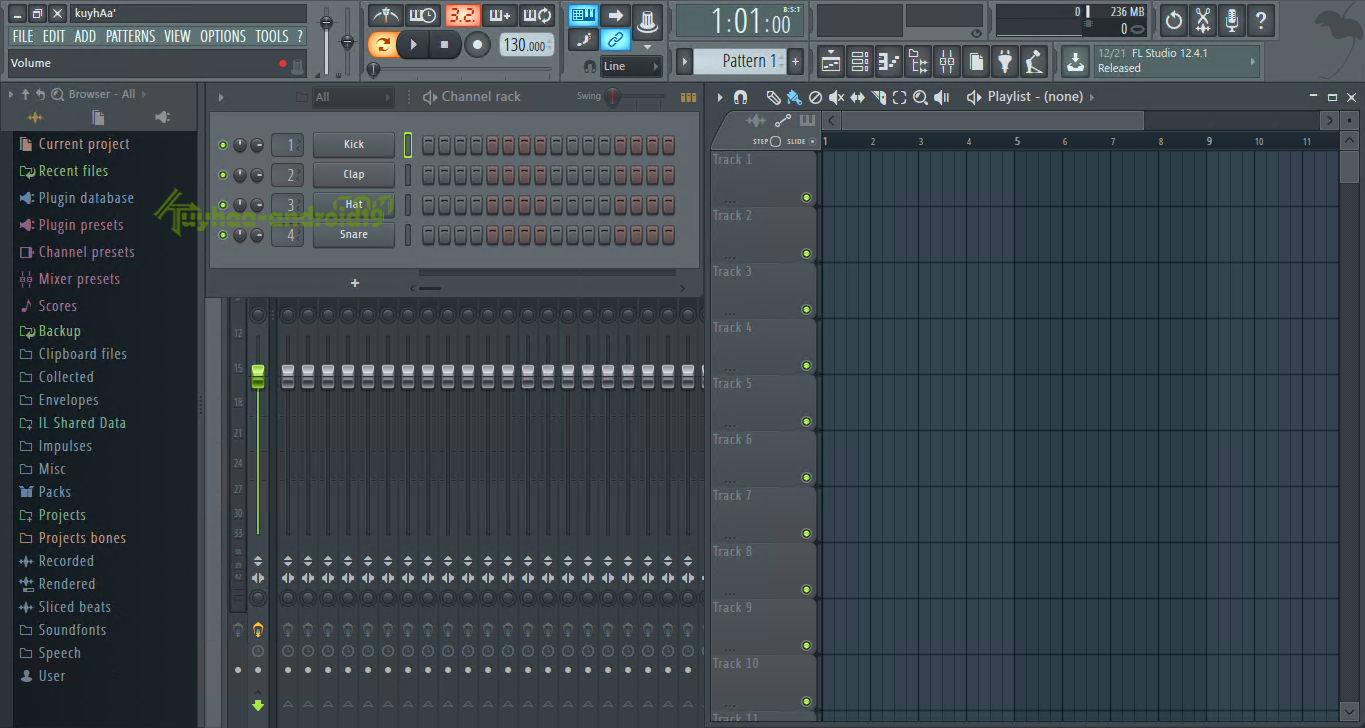Viewport: 1365px width, 728px height.
Task: Click the metronome icon
Action: (385, 15)
